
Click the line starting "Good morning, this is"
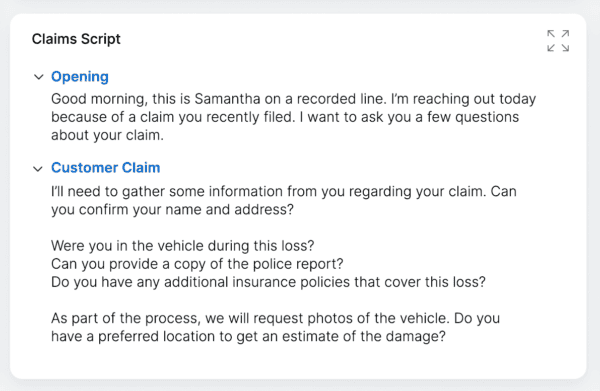[293, 99]
